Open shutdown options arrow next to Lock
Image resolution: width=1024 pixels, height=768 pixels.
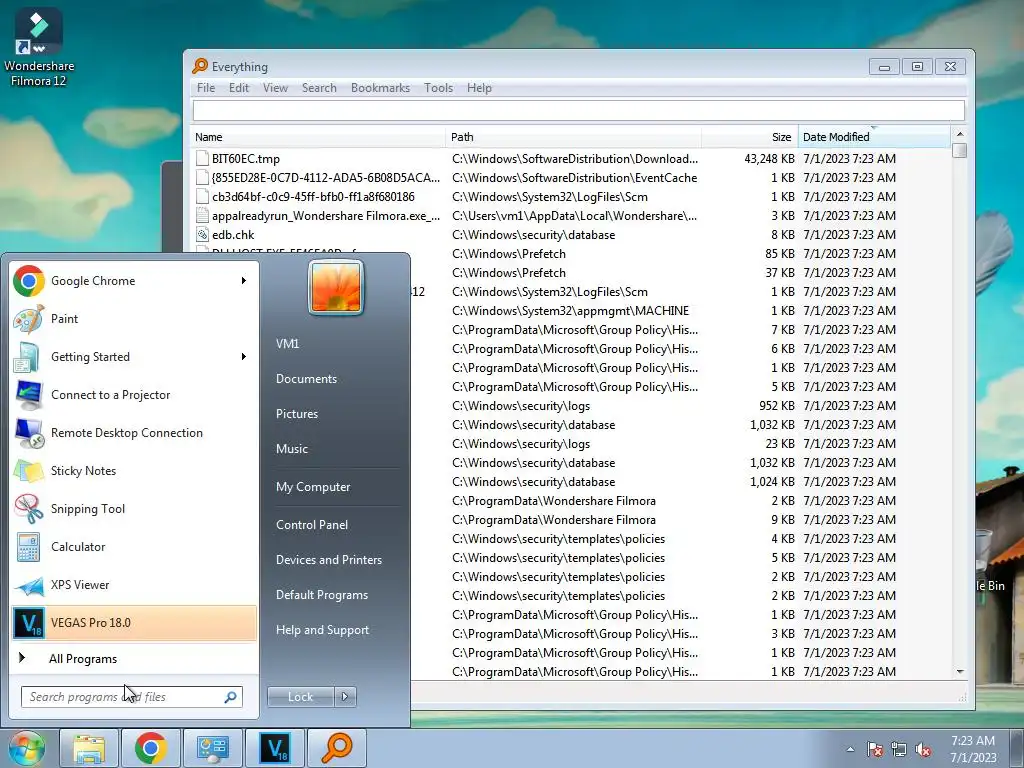[x=345, y=697]
